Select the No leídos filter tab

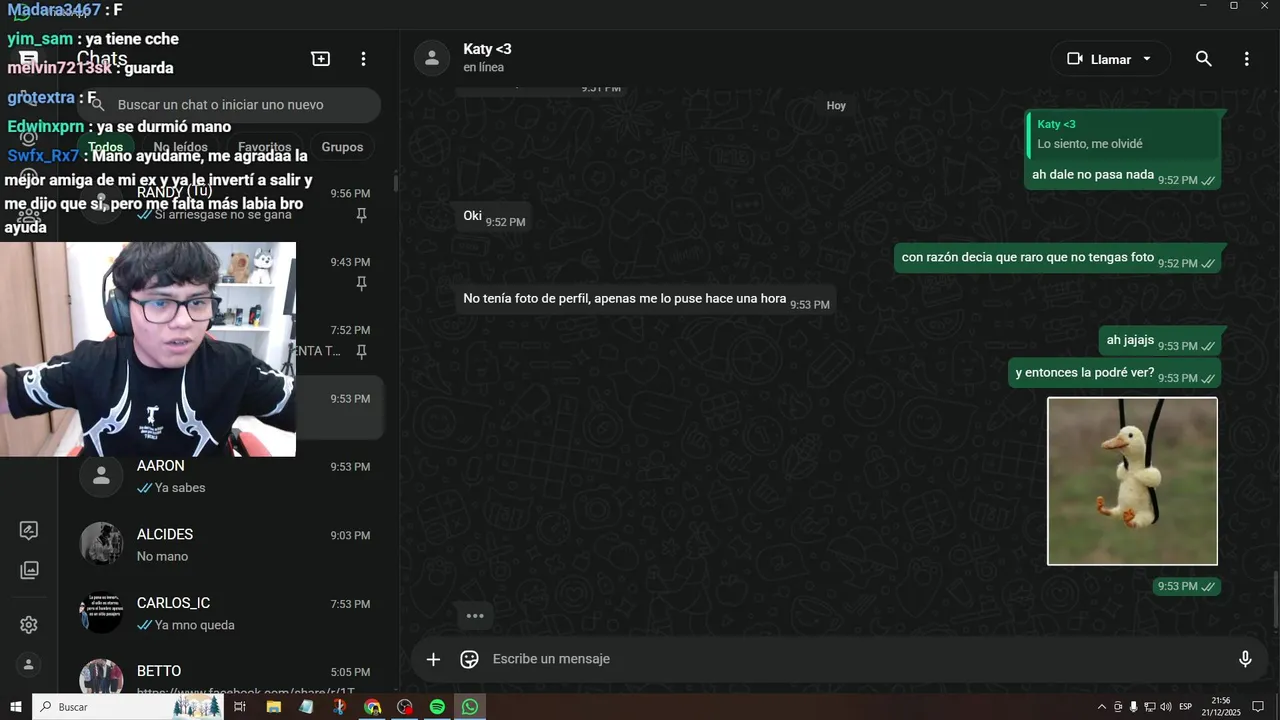point(181,147)
